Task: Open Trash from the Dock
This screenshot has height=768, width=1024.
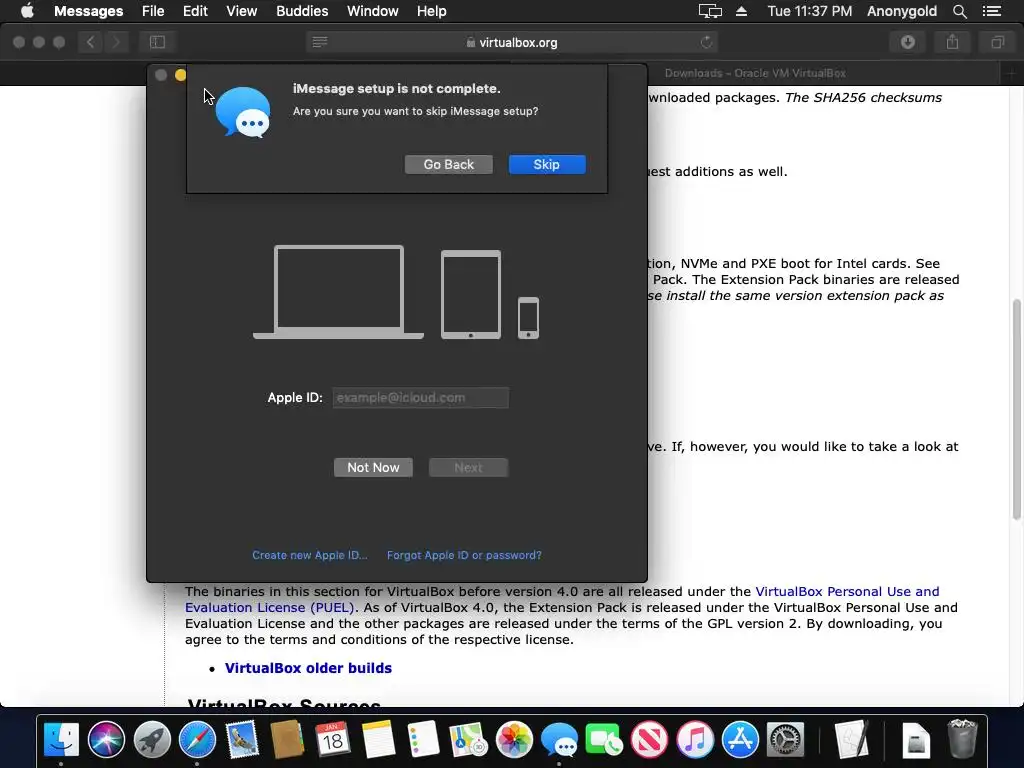Action: 962,739
